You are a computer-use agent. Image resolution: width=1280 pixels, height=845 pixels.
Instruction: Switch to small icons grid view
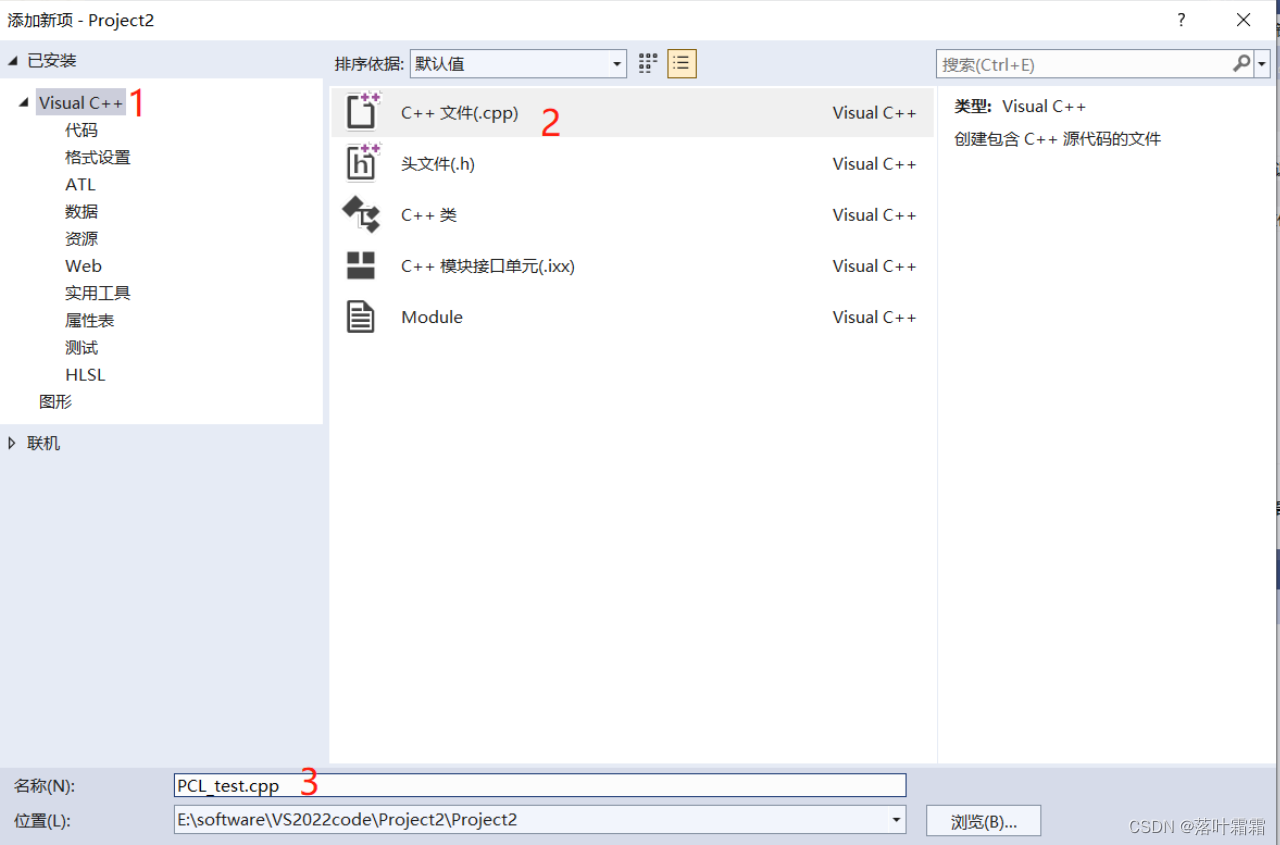tap(648, 63)
